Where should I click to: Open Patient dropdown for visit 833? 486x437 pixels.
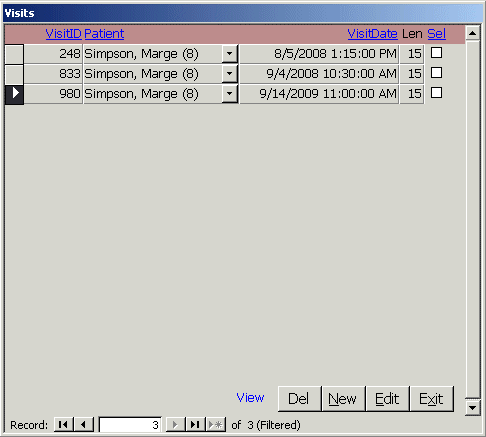230,74
